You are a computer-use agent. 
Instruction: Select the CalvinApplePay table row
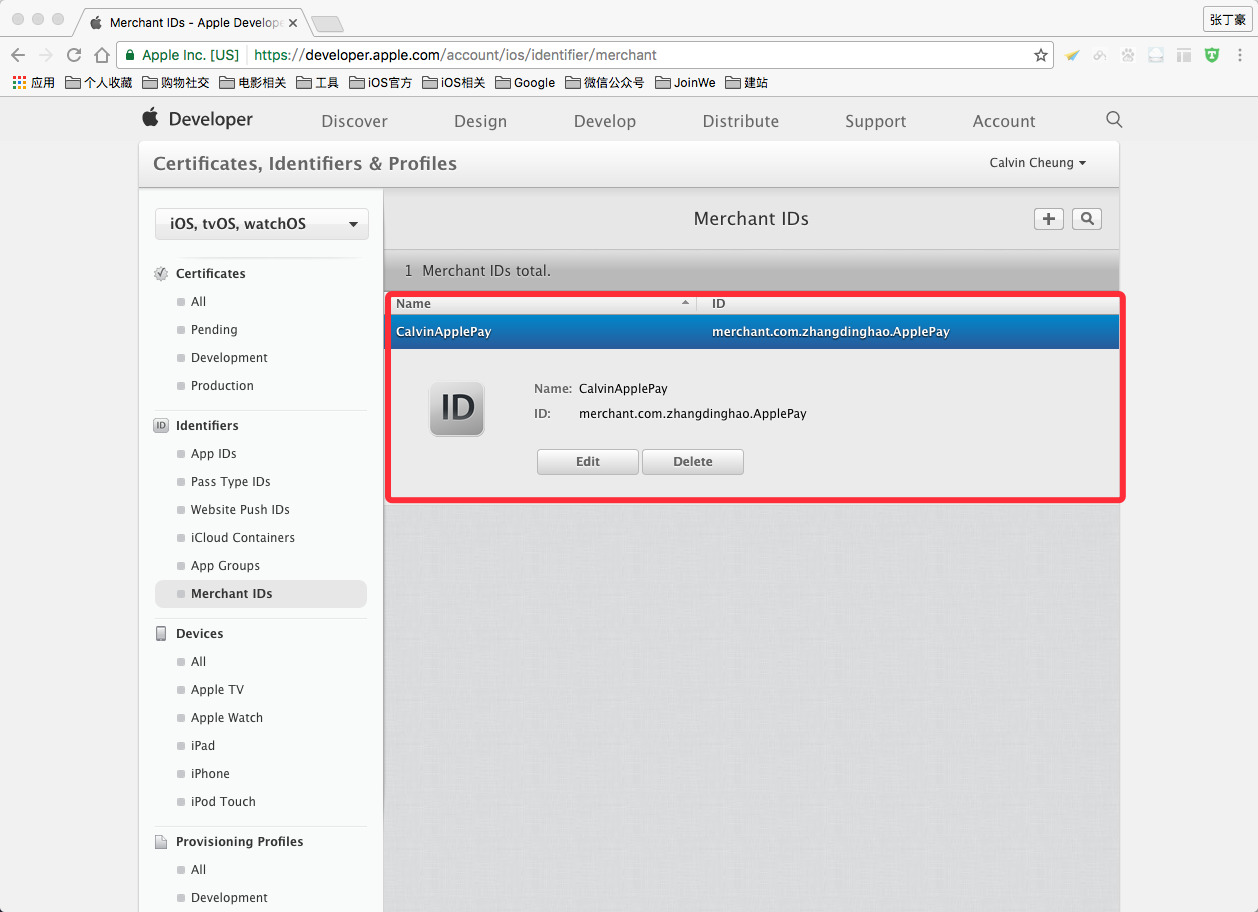click(754, 331)
